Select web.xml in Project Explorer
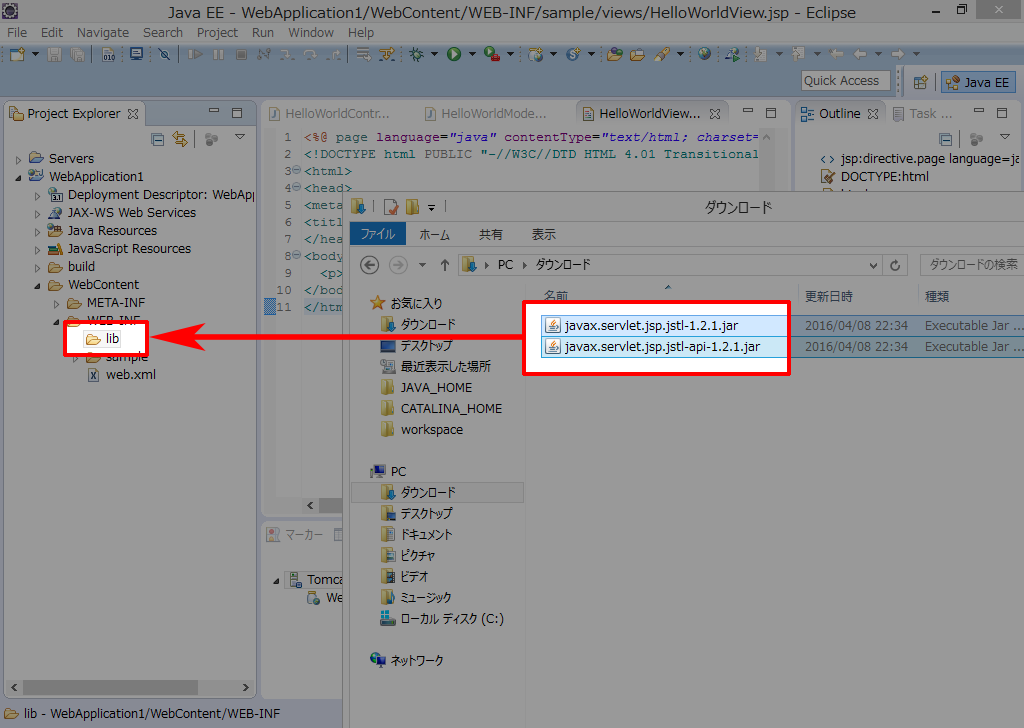 pos(122,375)
